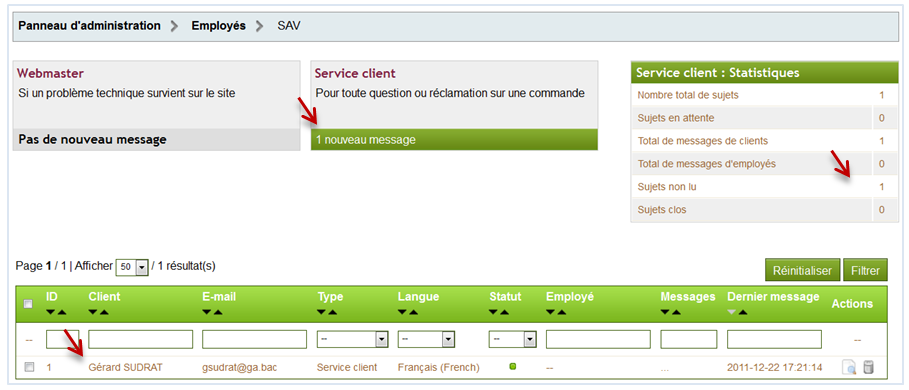Click the Réinitialiser button
The image size is (909, 390).
tap(802, 271)
